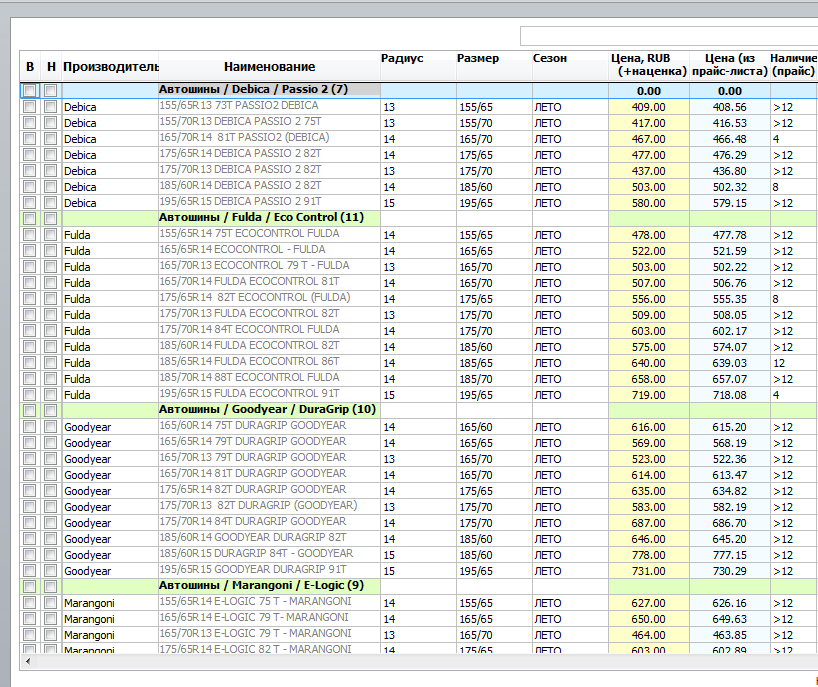Image resolution: width=818 pixels, height=687 pixels.
Task: Click the Цена (из прайс-листа) column header
Action: pyautogui.click(x=729, y=65)
